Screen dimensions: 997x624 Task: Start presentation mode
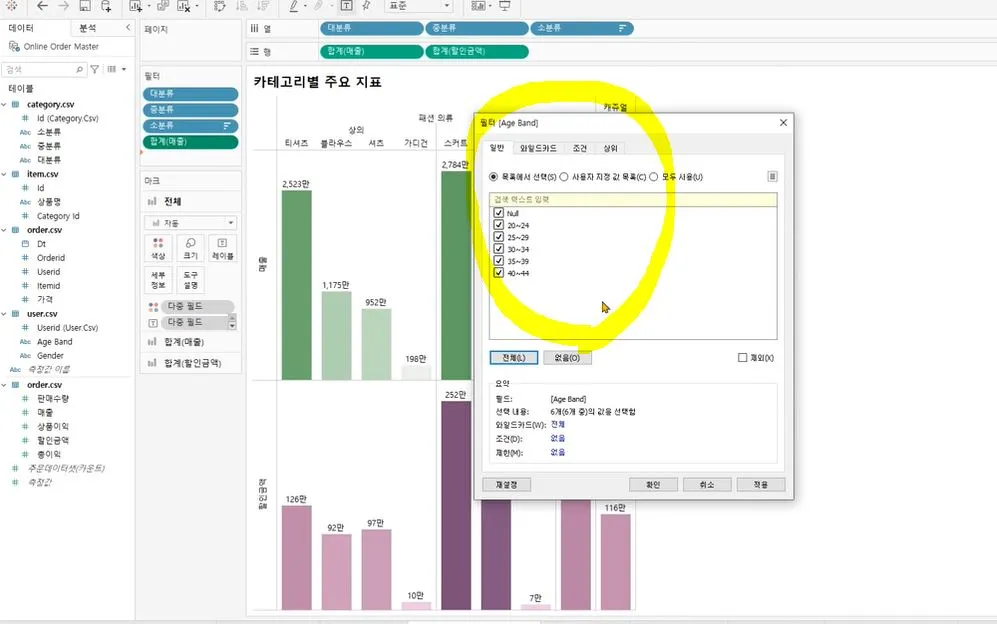504,6
